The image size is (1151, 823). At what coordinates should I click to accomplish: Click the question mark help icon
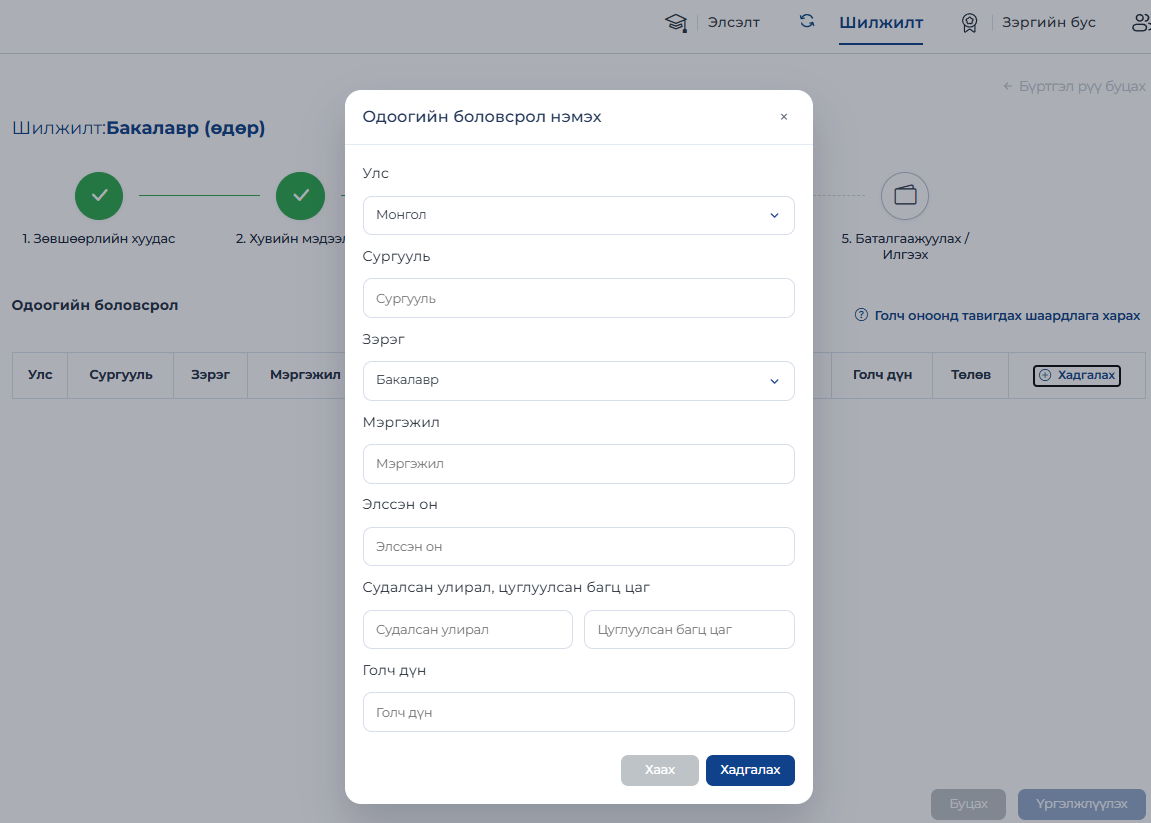tap(861, 315)
